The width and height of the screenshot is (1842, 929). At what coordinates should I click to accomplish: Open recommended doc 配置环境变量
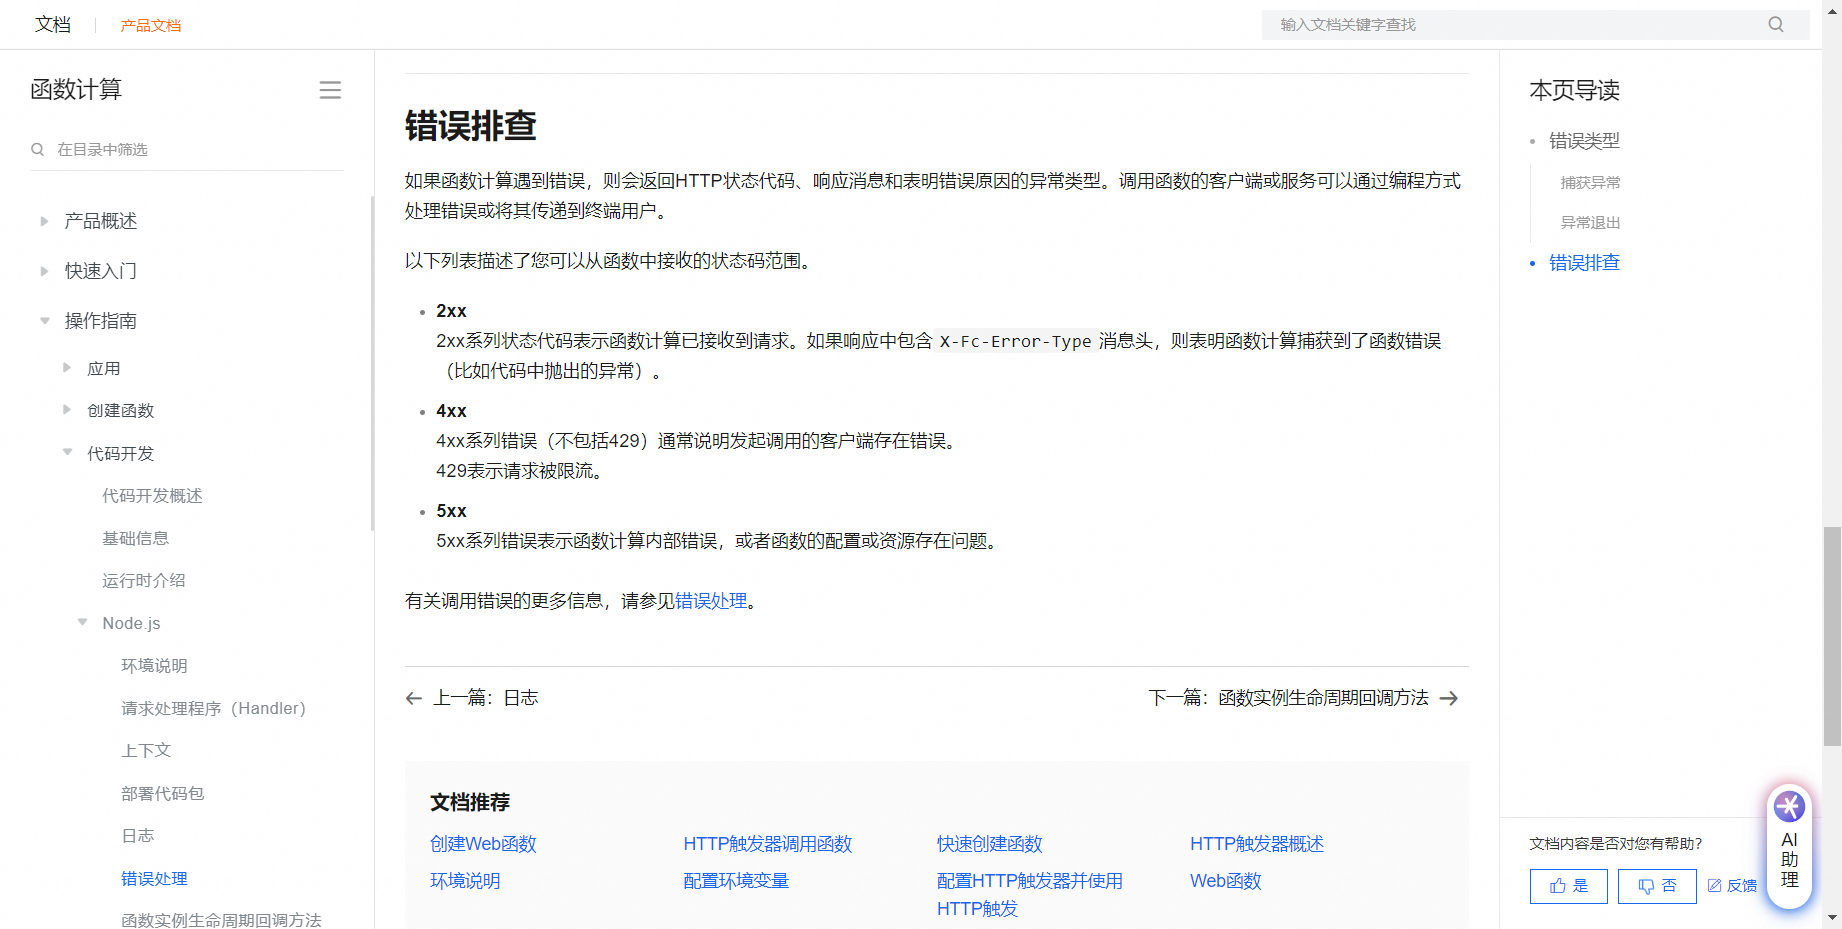click(x=736, y=881)
